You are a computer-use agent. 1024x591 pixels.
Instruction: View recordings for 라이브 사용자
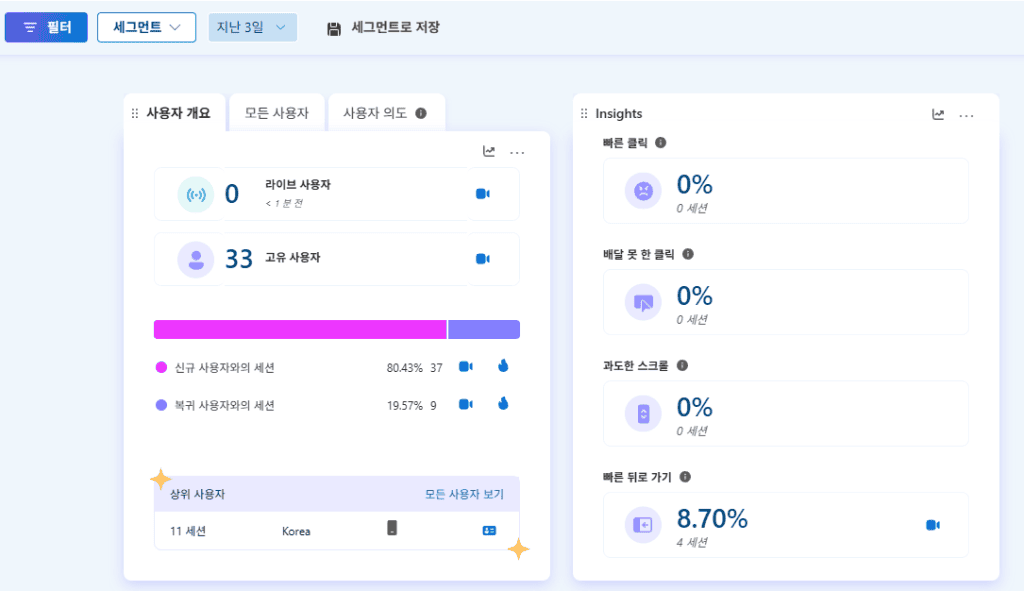[483, 194]
